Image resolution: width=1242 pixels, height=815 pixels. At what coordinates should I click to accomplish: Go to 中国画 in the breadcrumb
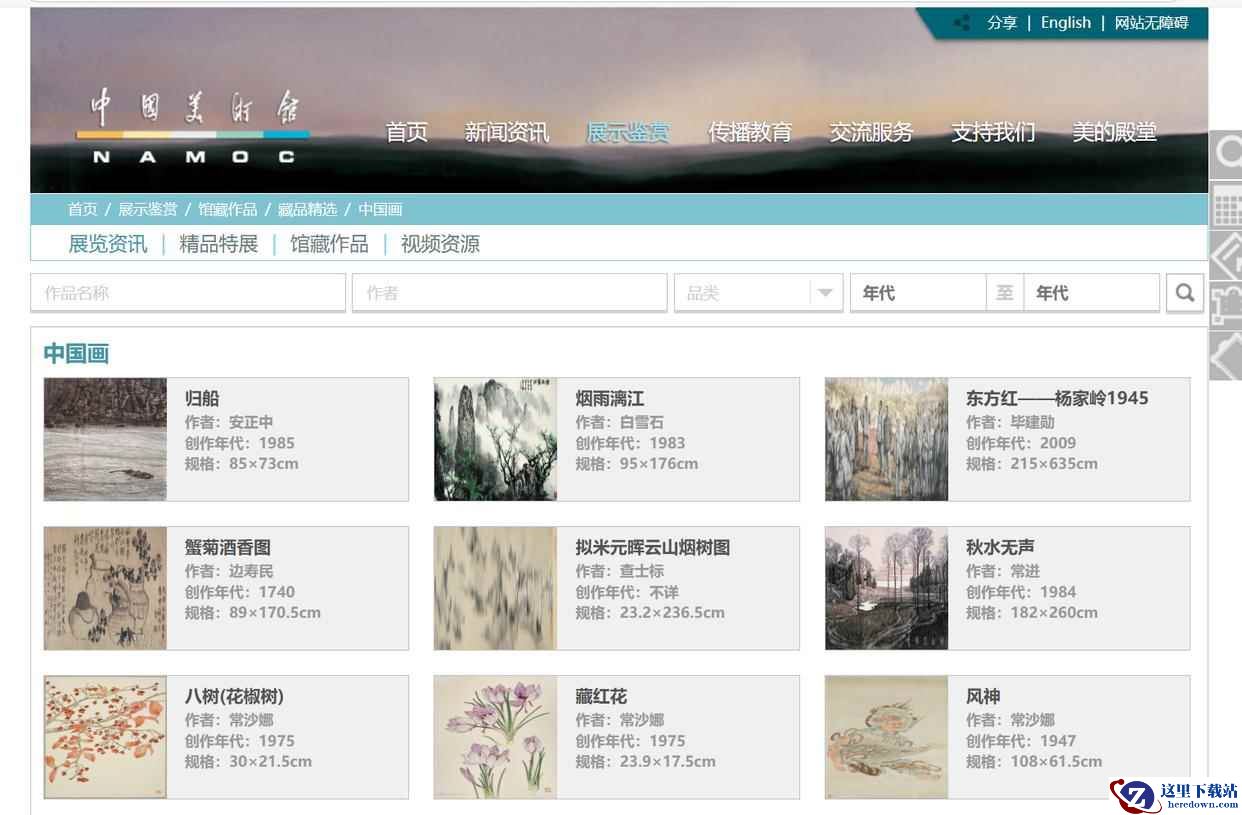[380, 209]
